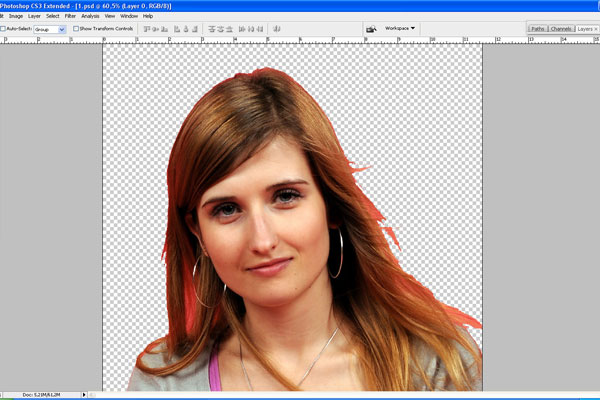The height and width of the screenshot is (400, 600).
Task: Enable the Auto-Select checkbox
Action: [x=3, y=29]
